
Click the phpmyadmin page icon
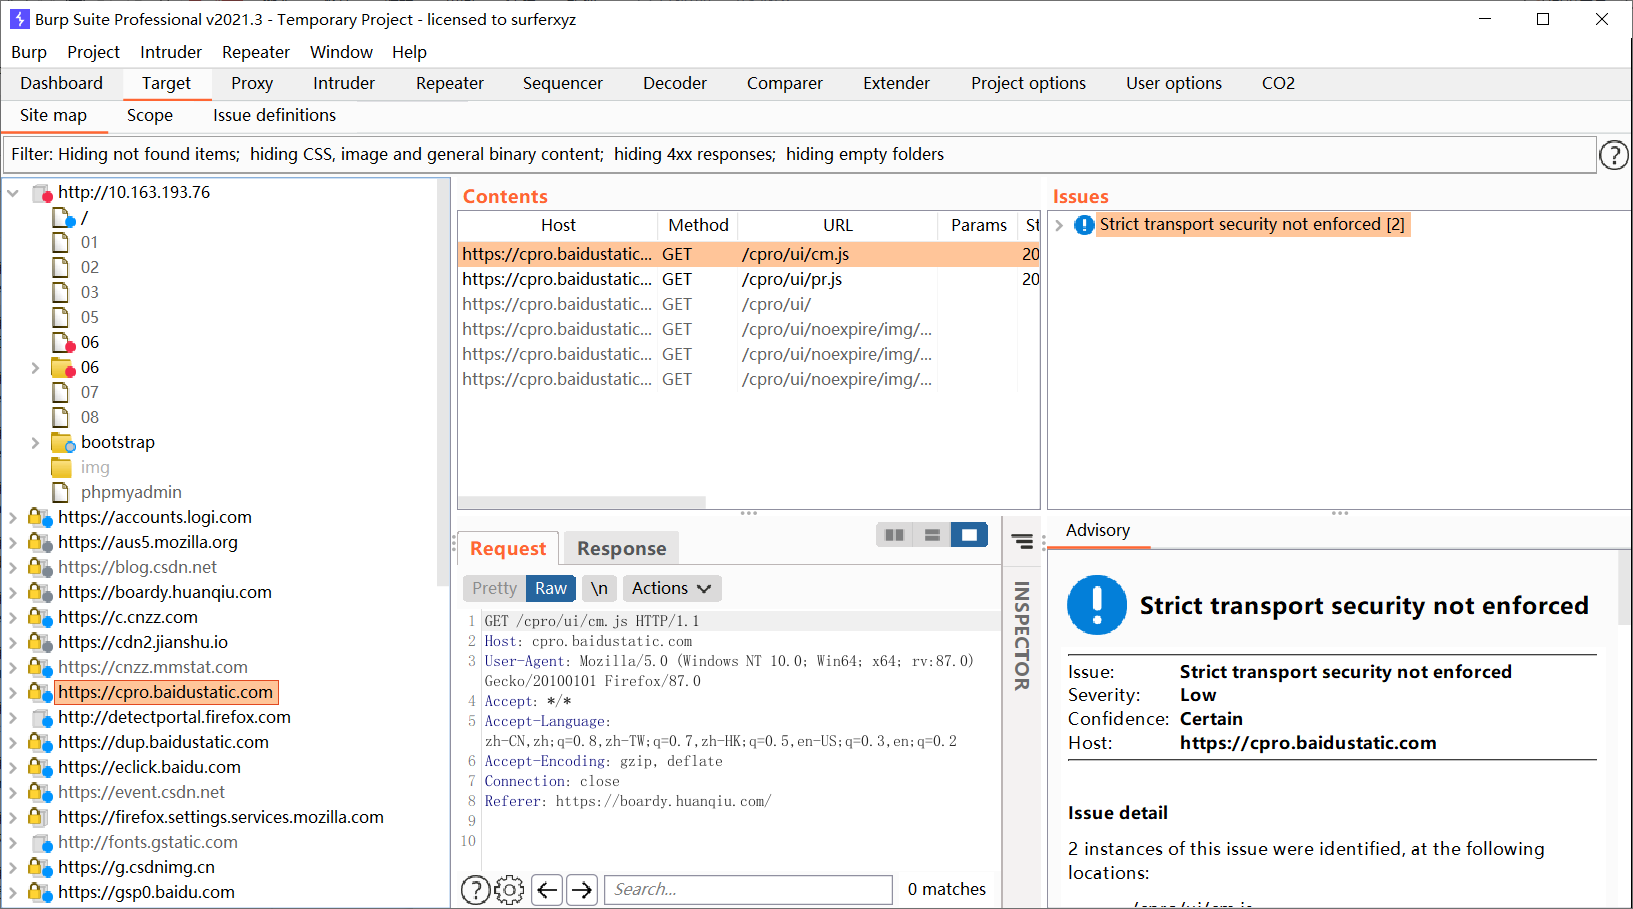click(61, 492)
